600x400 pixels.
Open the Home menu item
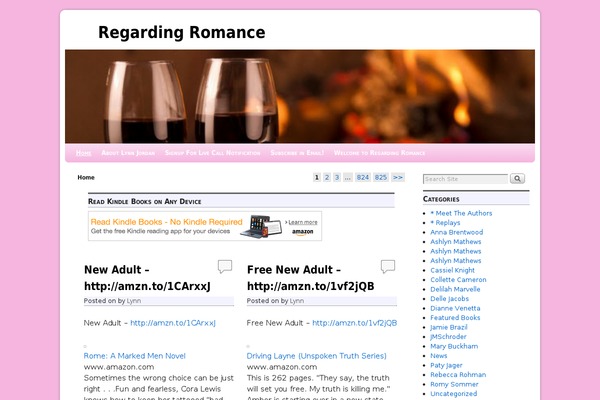[x=83, y=153]
